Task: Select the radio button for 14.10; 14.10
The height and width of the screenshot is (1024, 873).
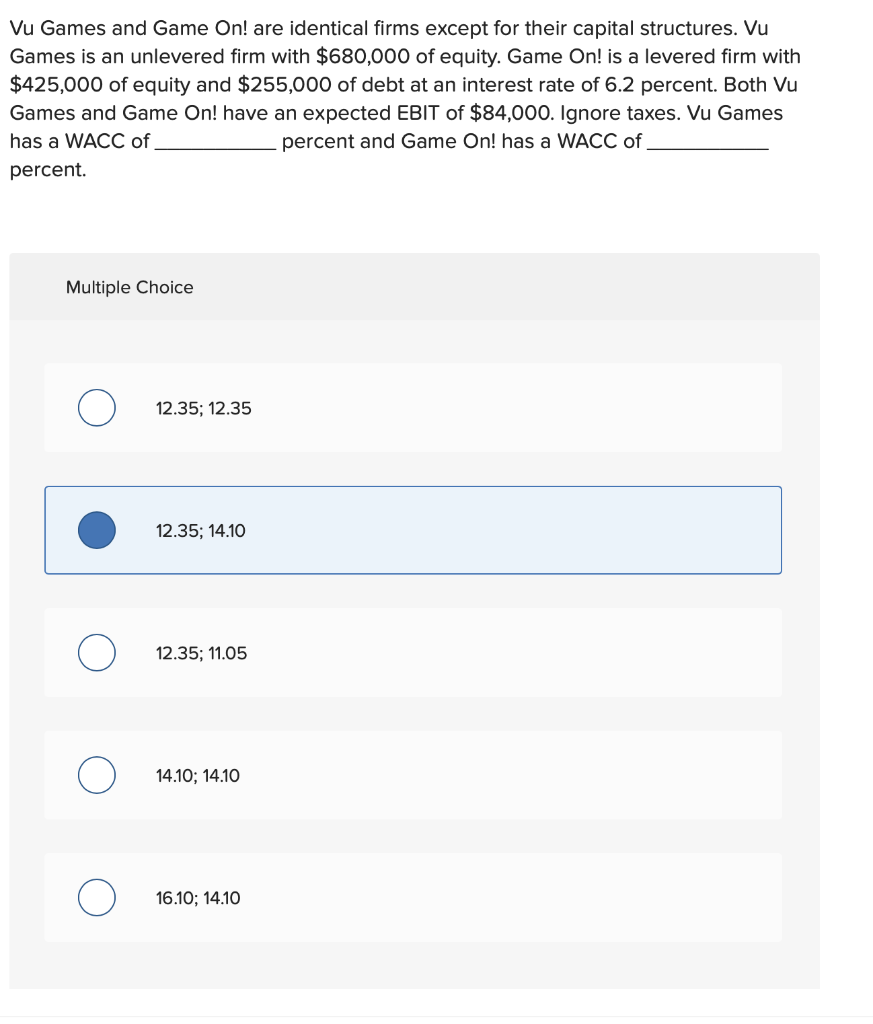Action: (x=96, y=775)
